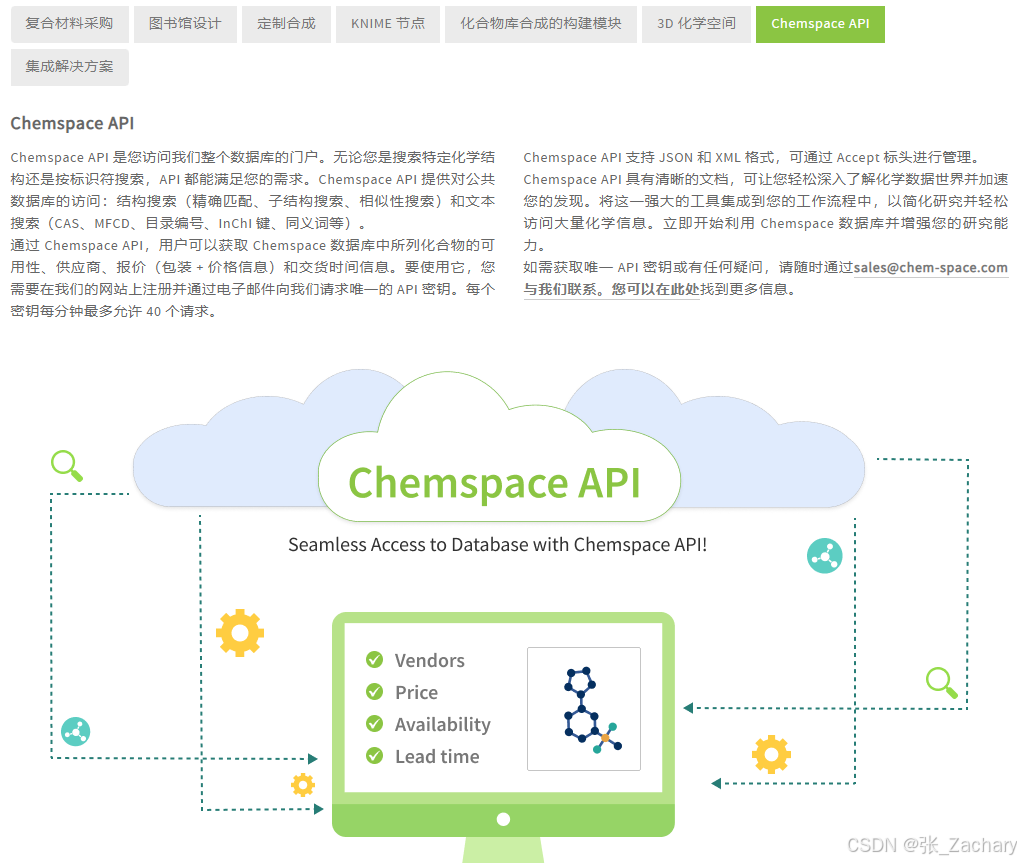Click the green magnifier icon at left

coord(67,466)
